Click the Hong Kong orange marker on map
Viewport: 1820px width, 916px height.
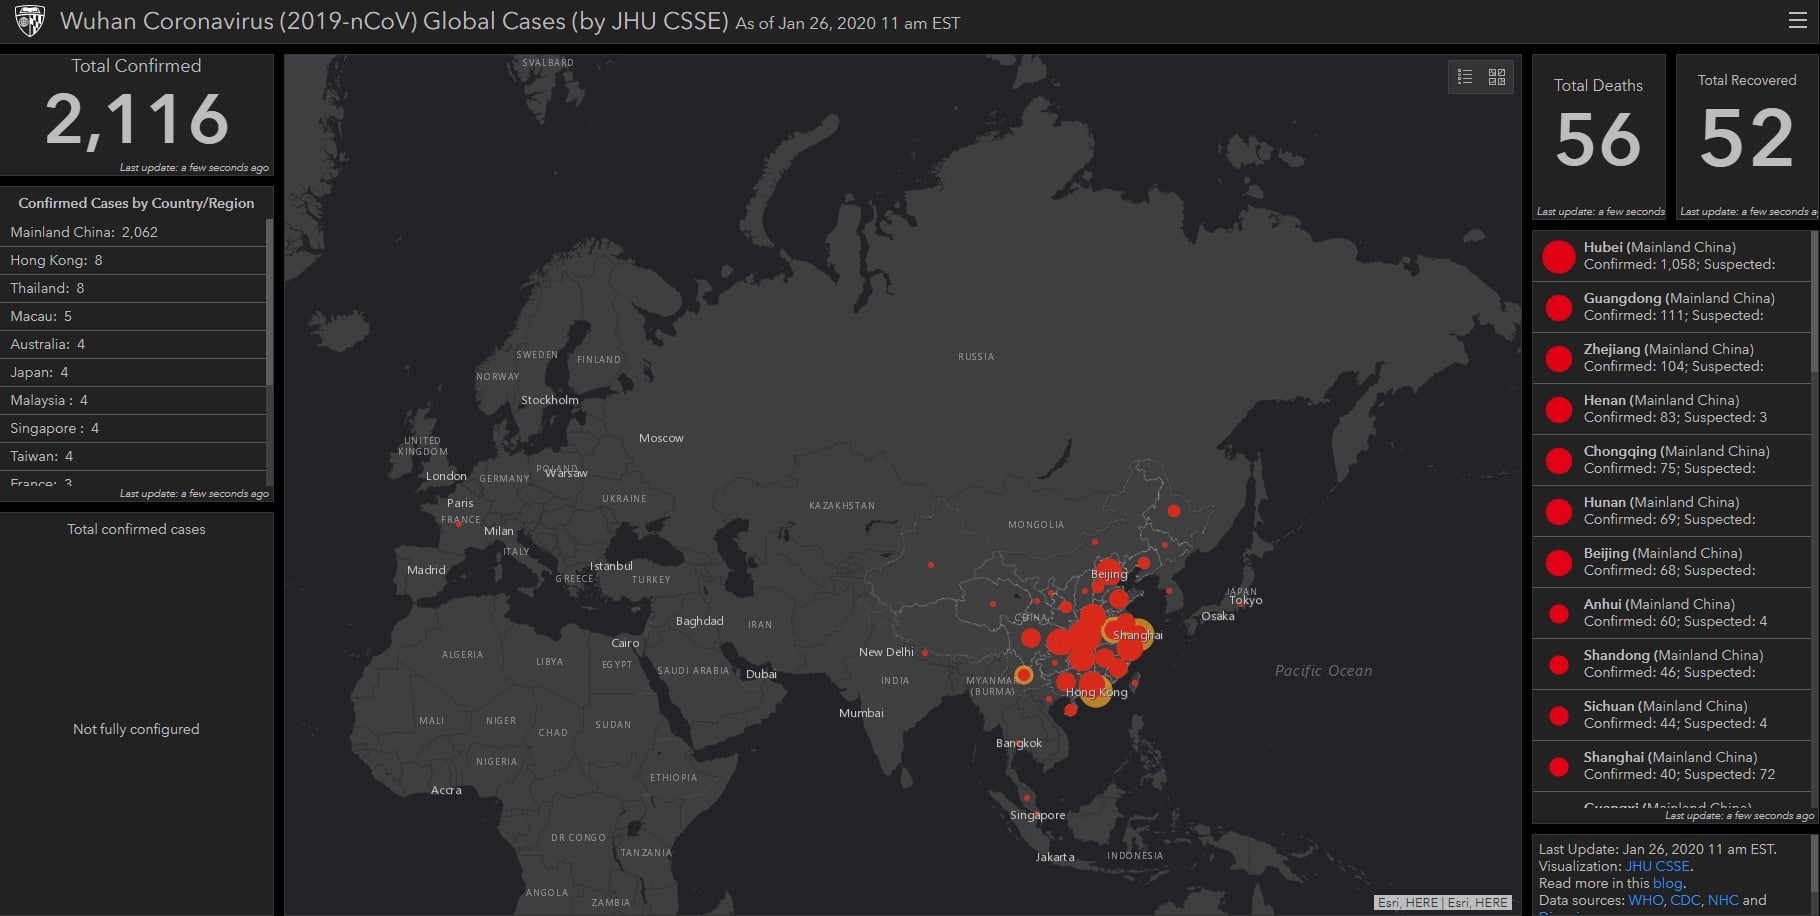tap(1096, 693)
